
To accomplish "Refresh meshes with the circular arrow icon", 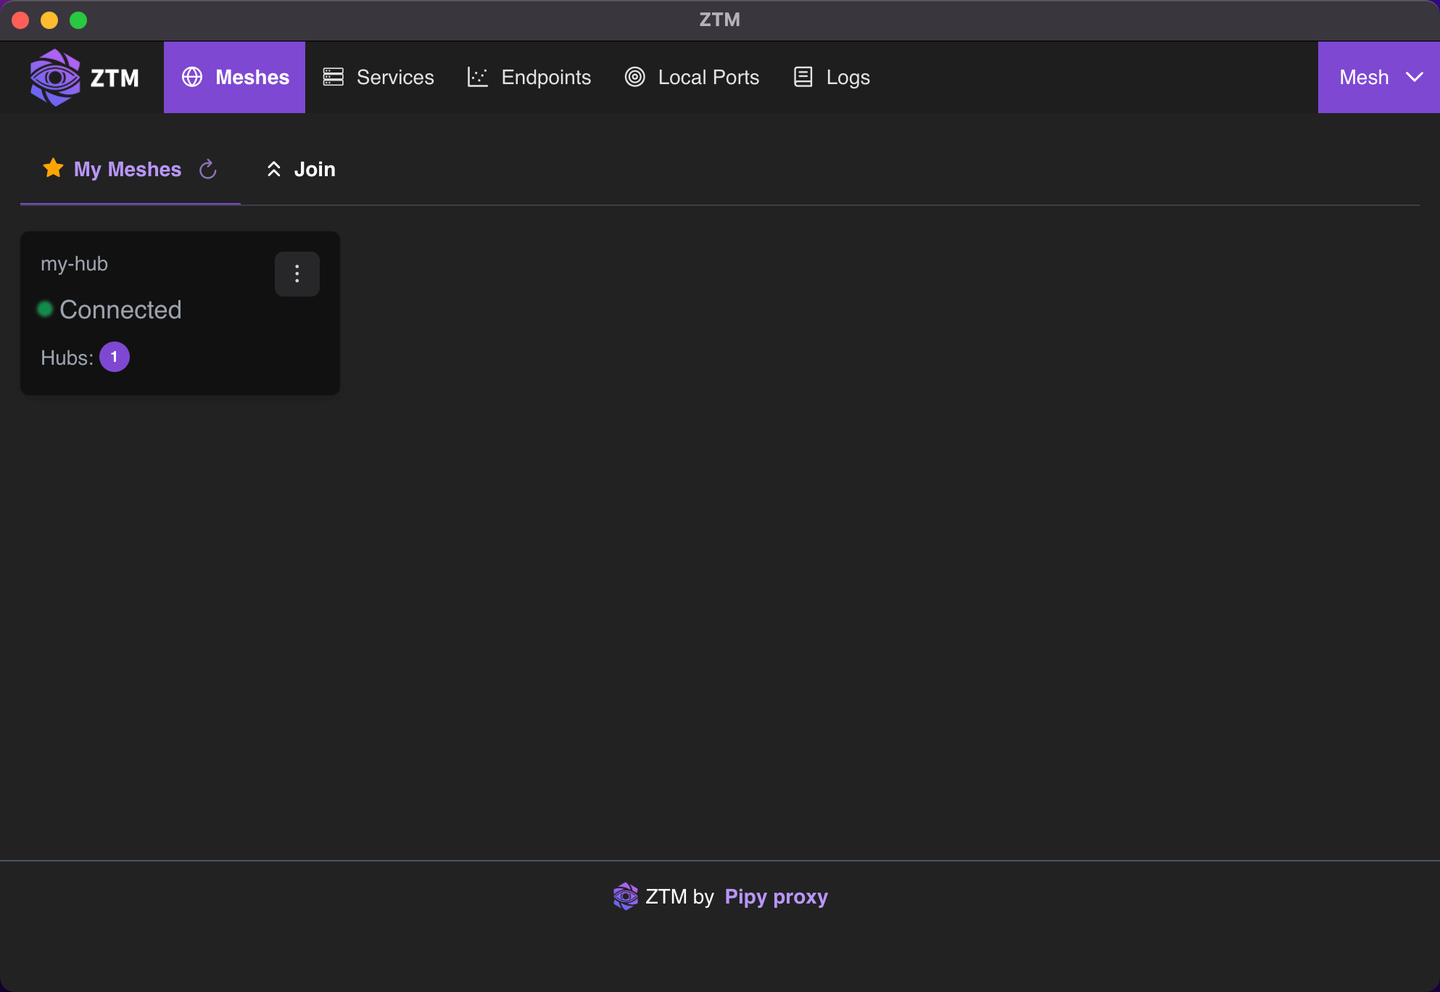I will pos(208,169).
